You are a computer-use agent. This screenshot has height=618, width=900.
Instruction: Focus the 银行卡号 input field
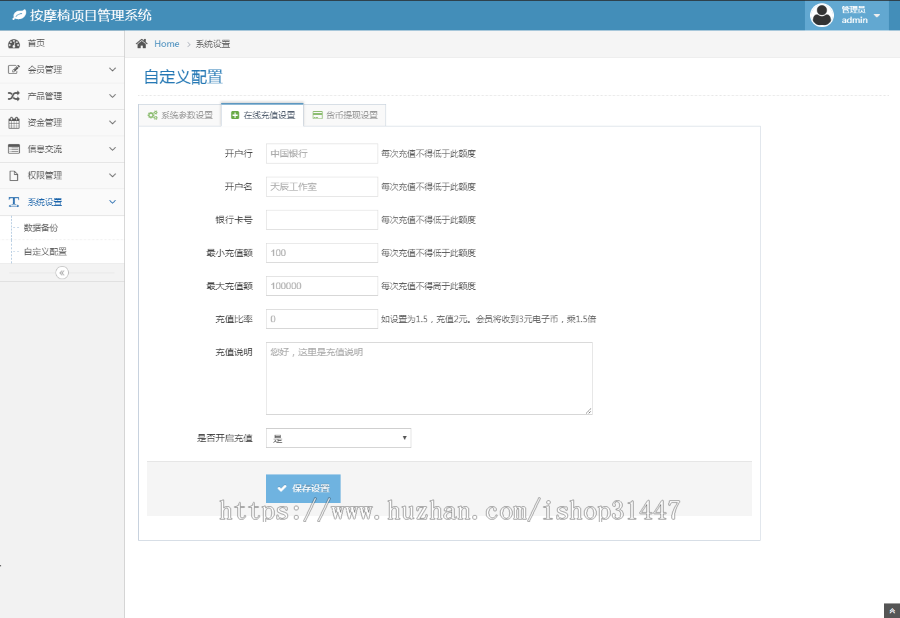coord(322,220)
